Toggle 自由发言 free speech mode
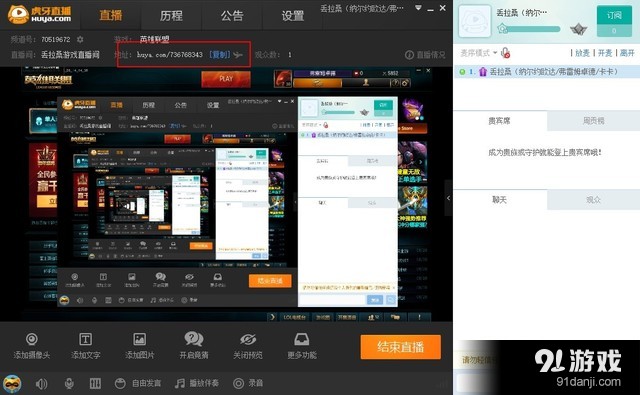 tap(138, 383)
